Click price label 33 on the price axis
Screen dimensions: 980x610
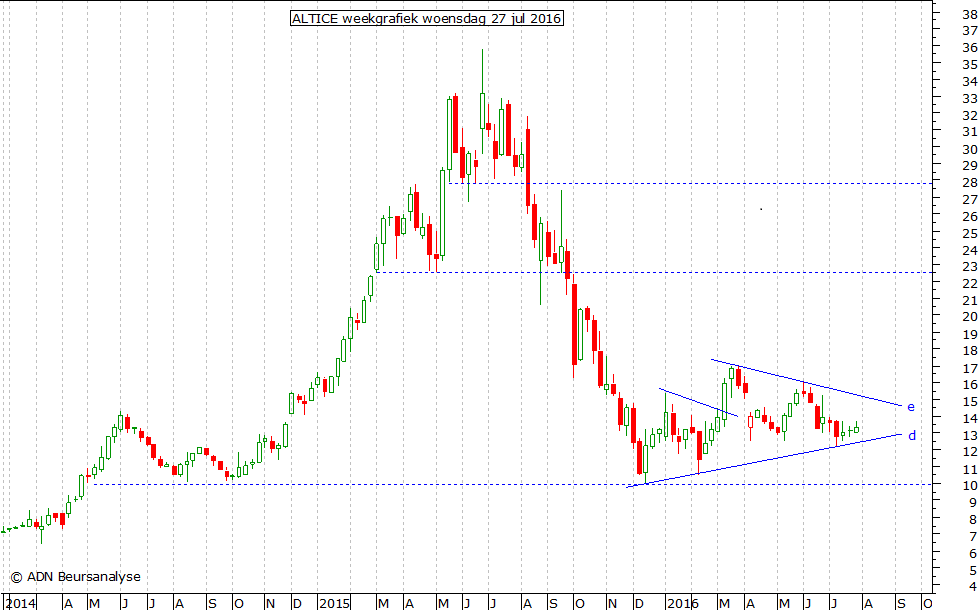pos(970,99)
